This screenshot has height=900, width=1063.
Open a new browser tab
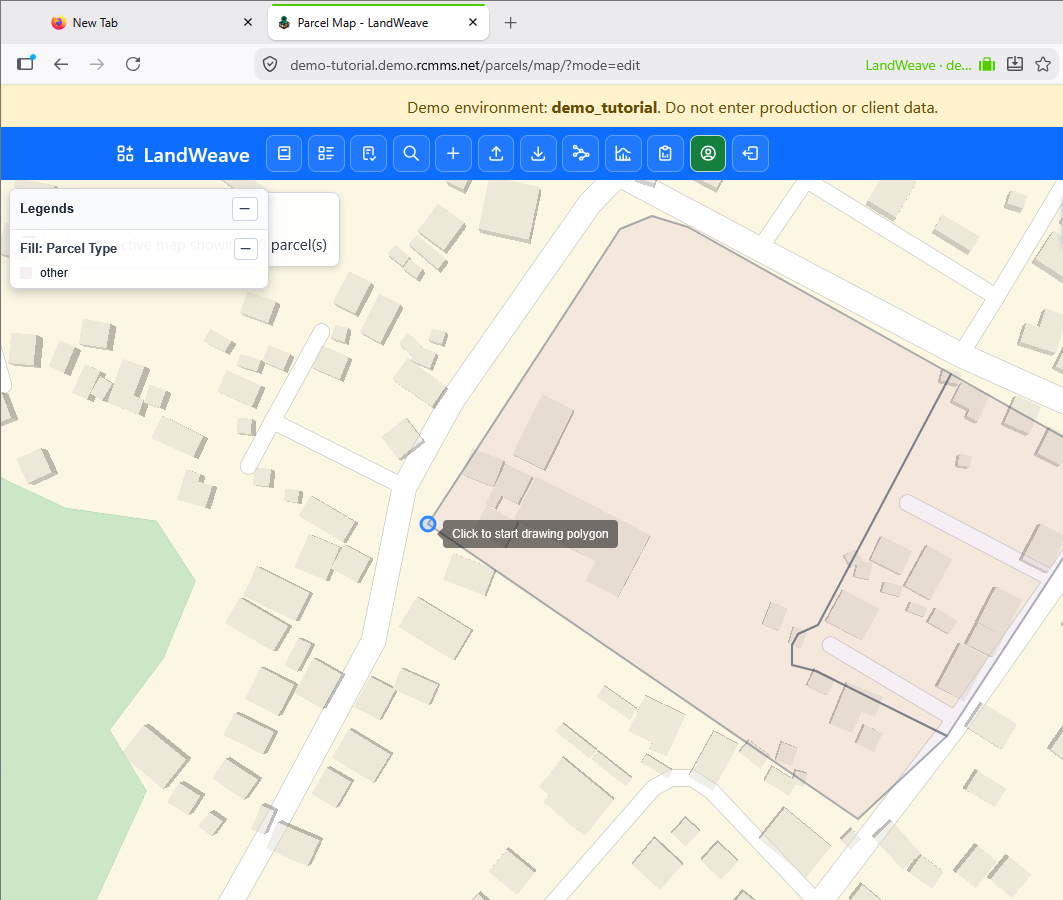point(510,23)
